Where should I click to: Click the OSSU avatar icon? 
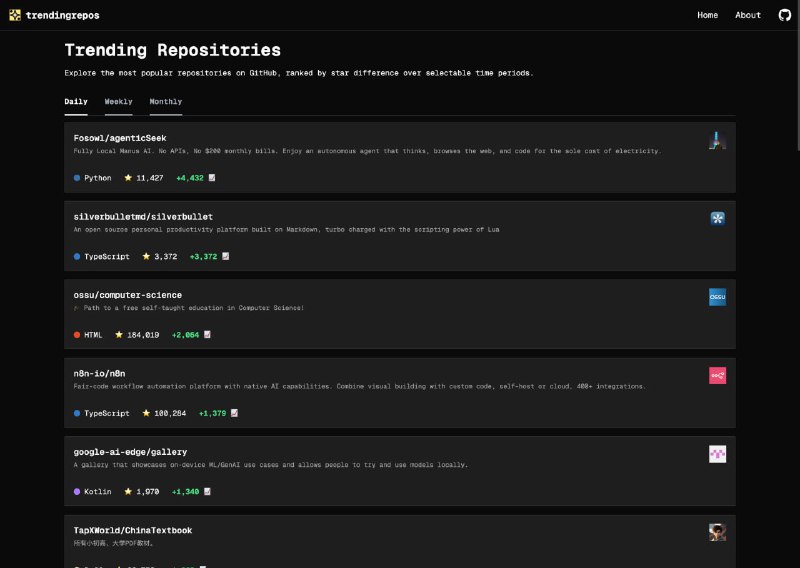coord(717,297)
